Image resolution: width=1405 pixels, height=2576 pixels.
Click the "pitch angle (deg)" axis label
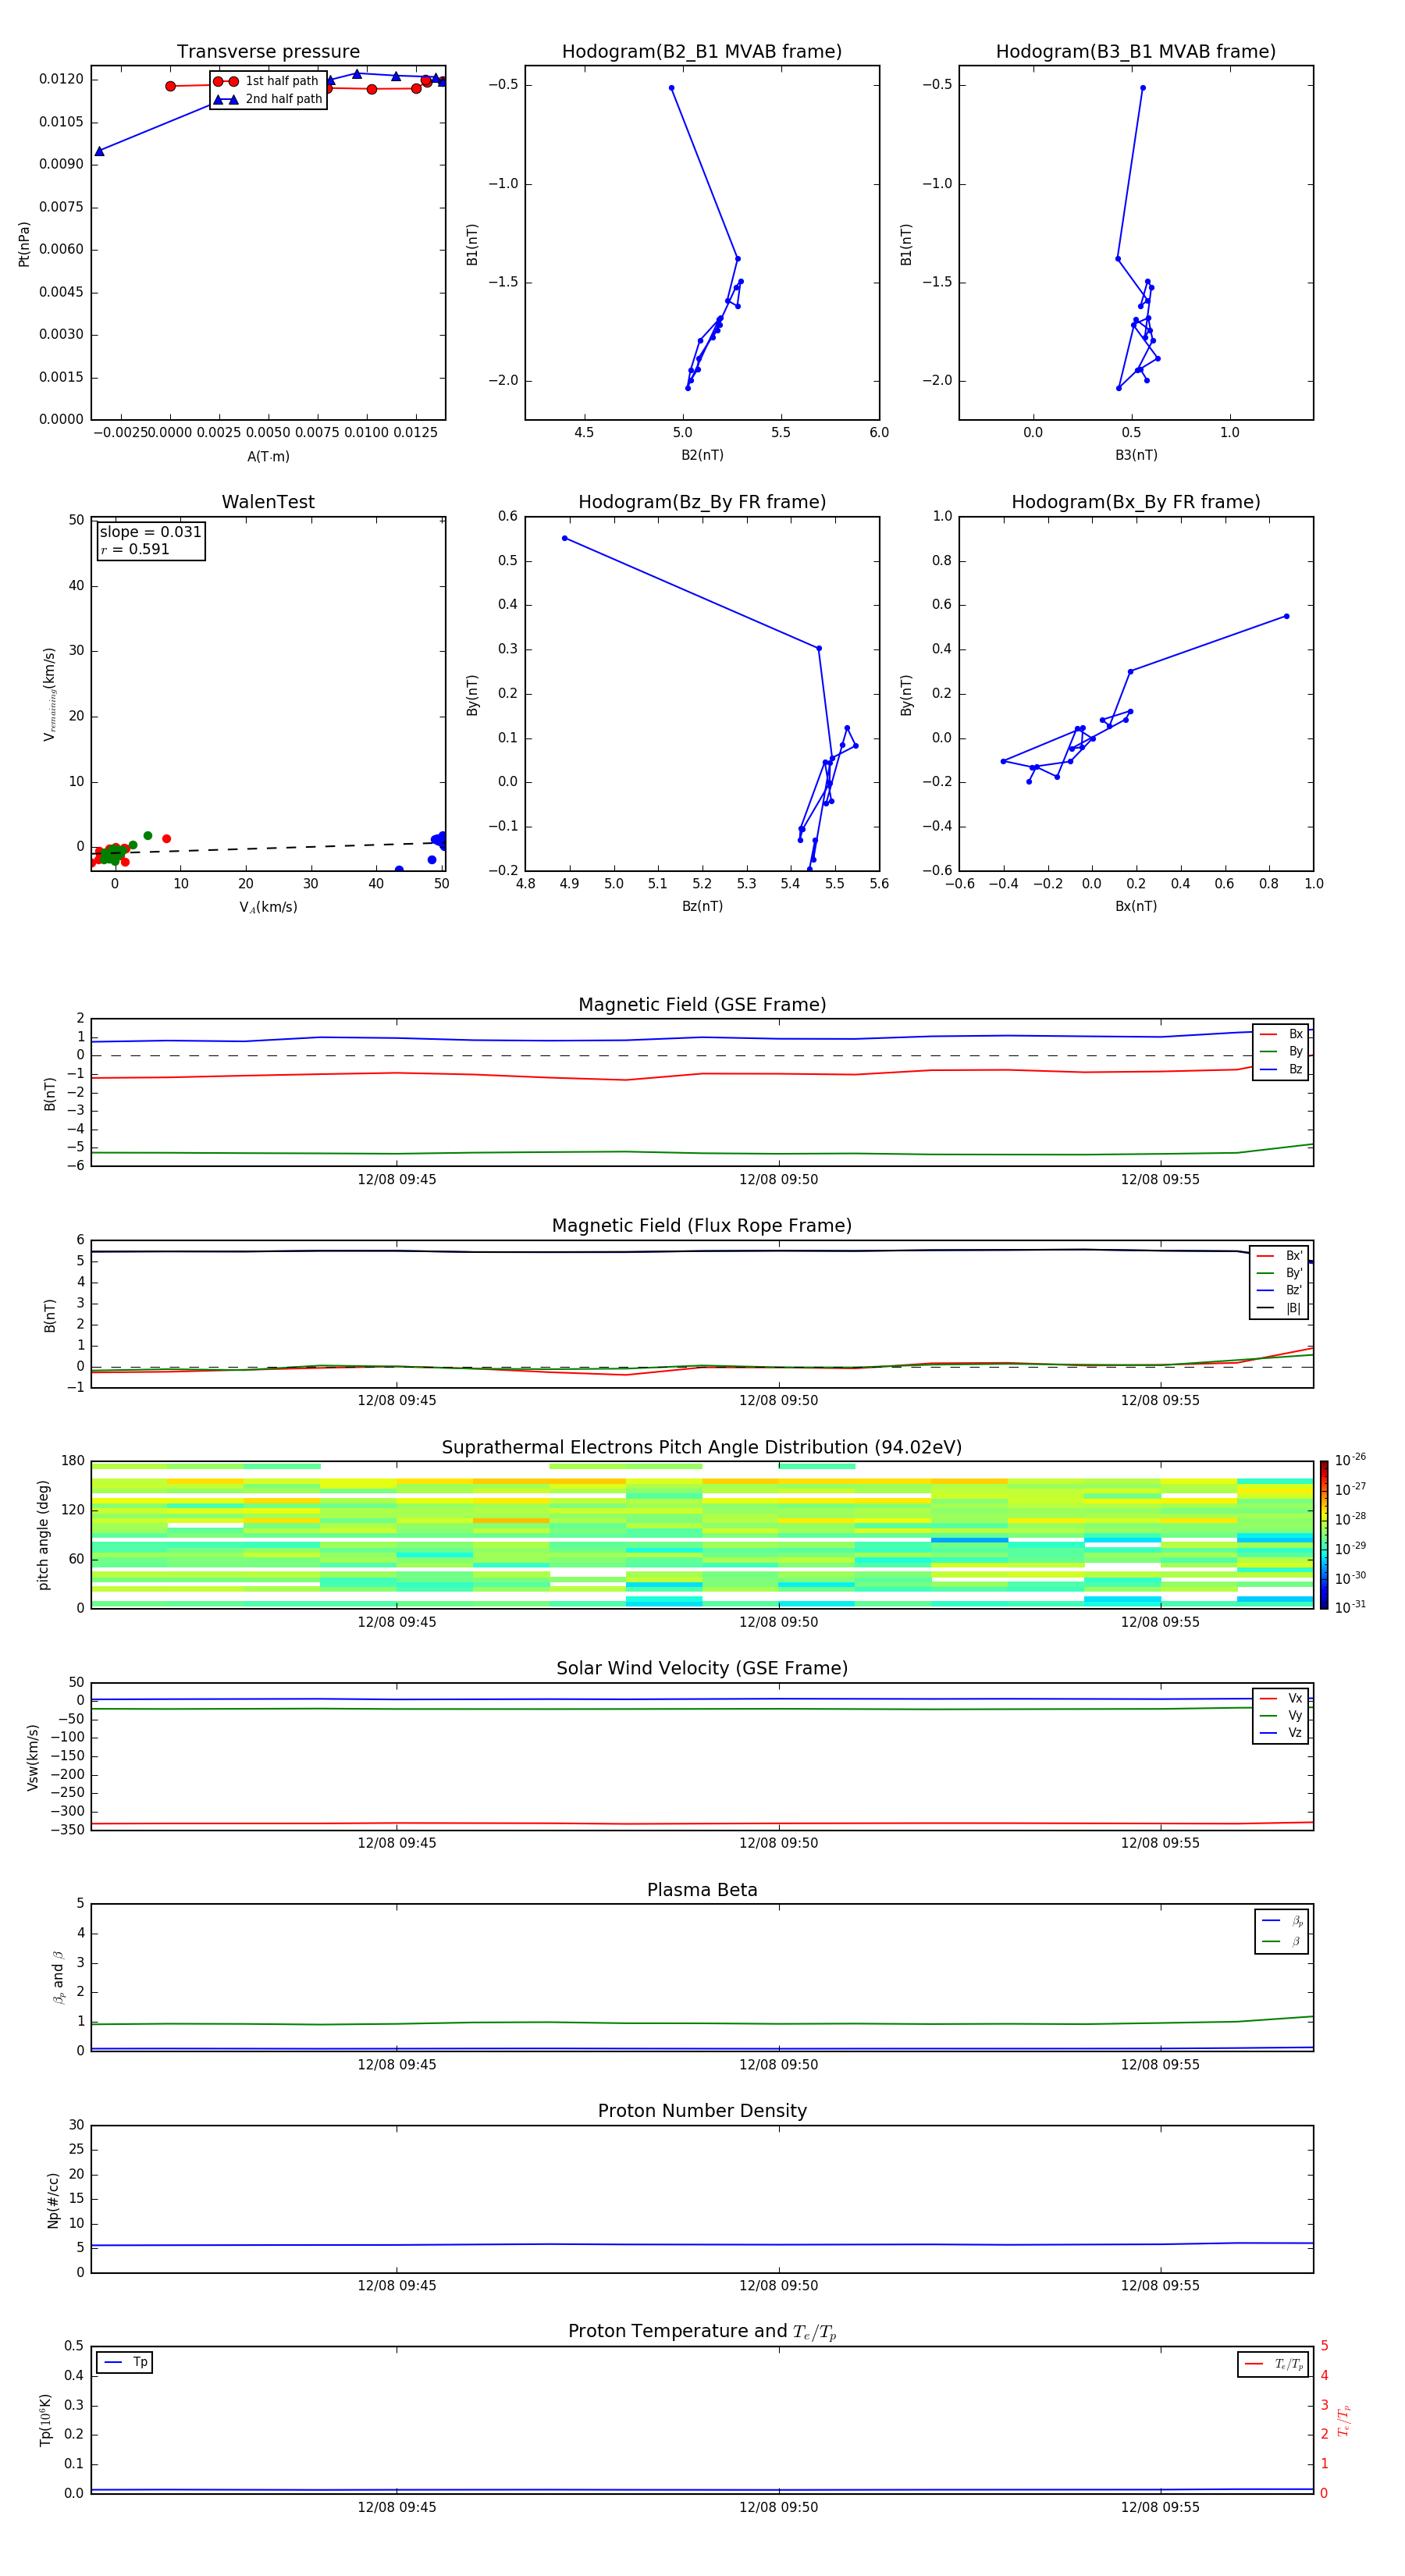pyautogui.click(x=43, y=1535)
